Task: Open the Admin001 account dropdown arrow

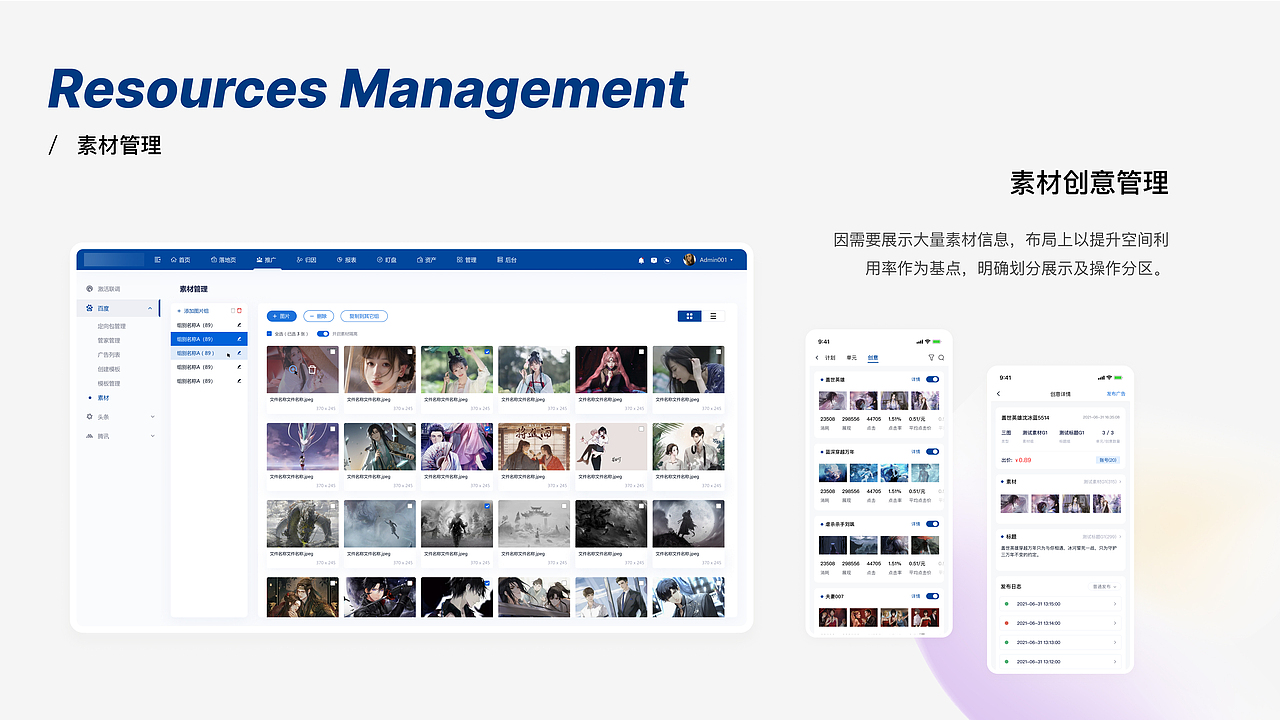Action: click(x=732, y=260)
